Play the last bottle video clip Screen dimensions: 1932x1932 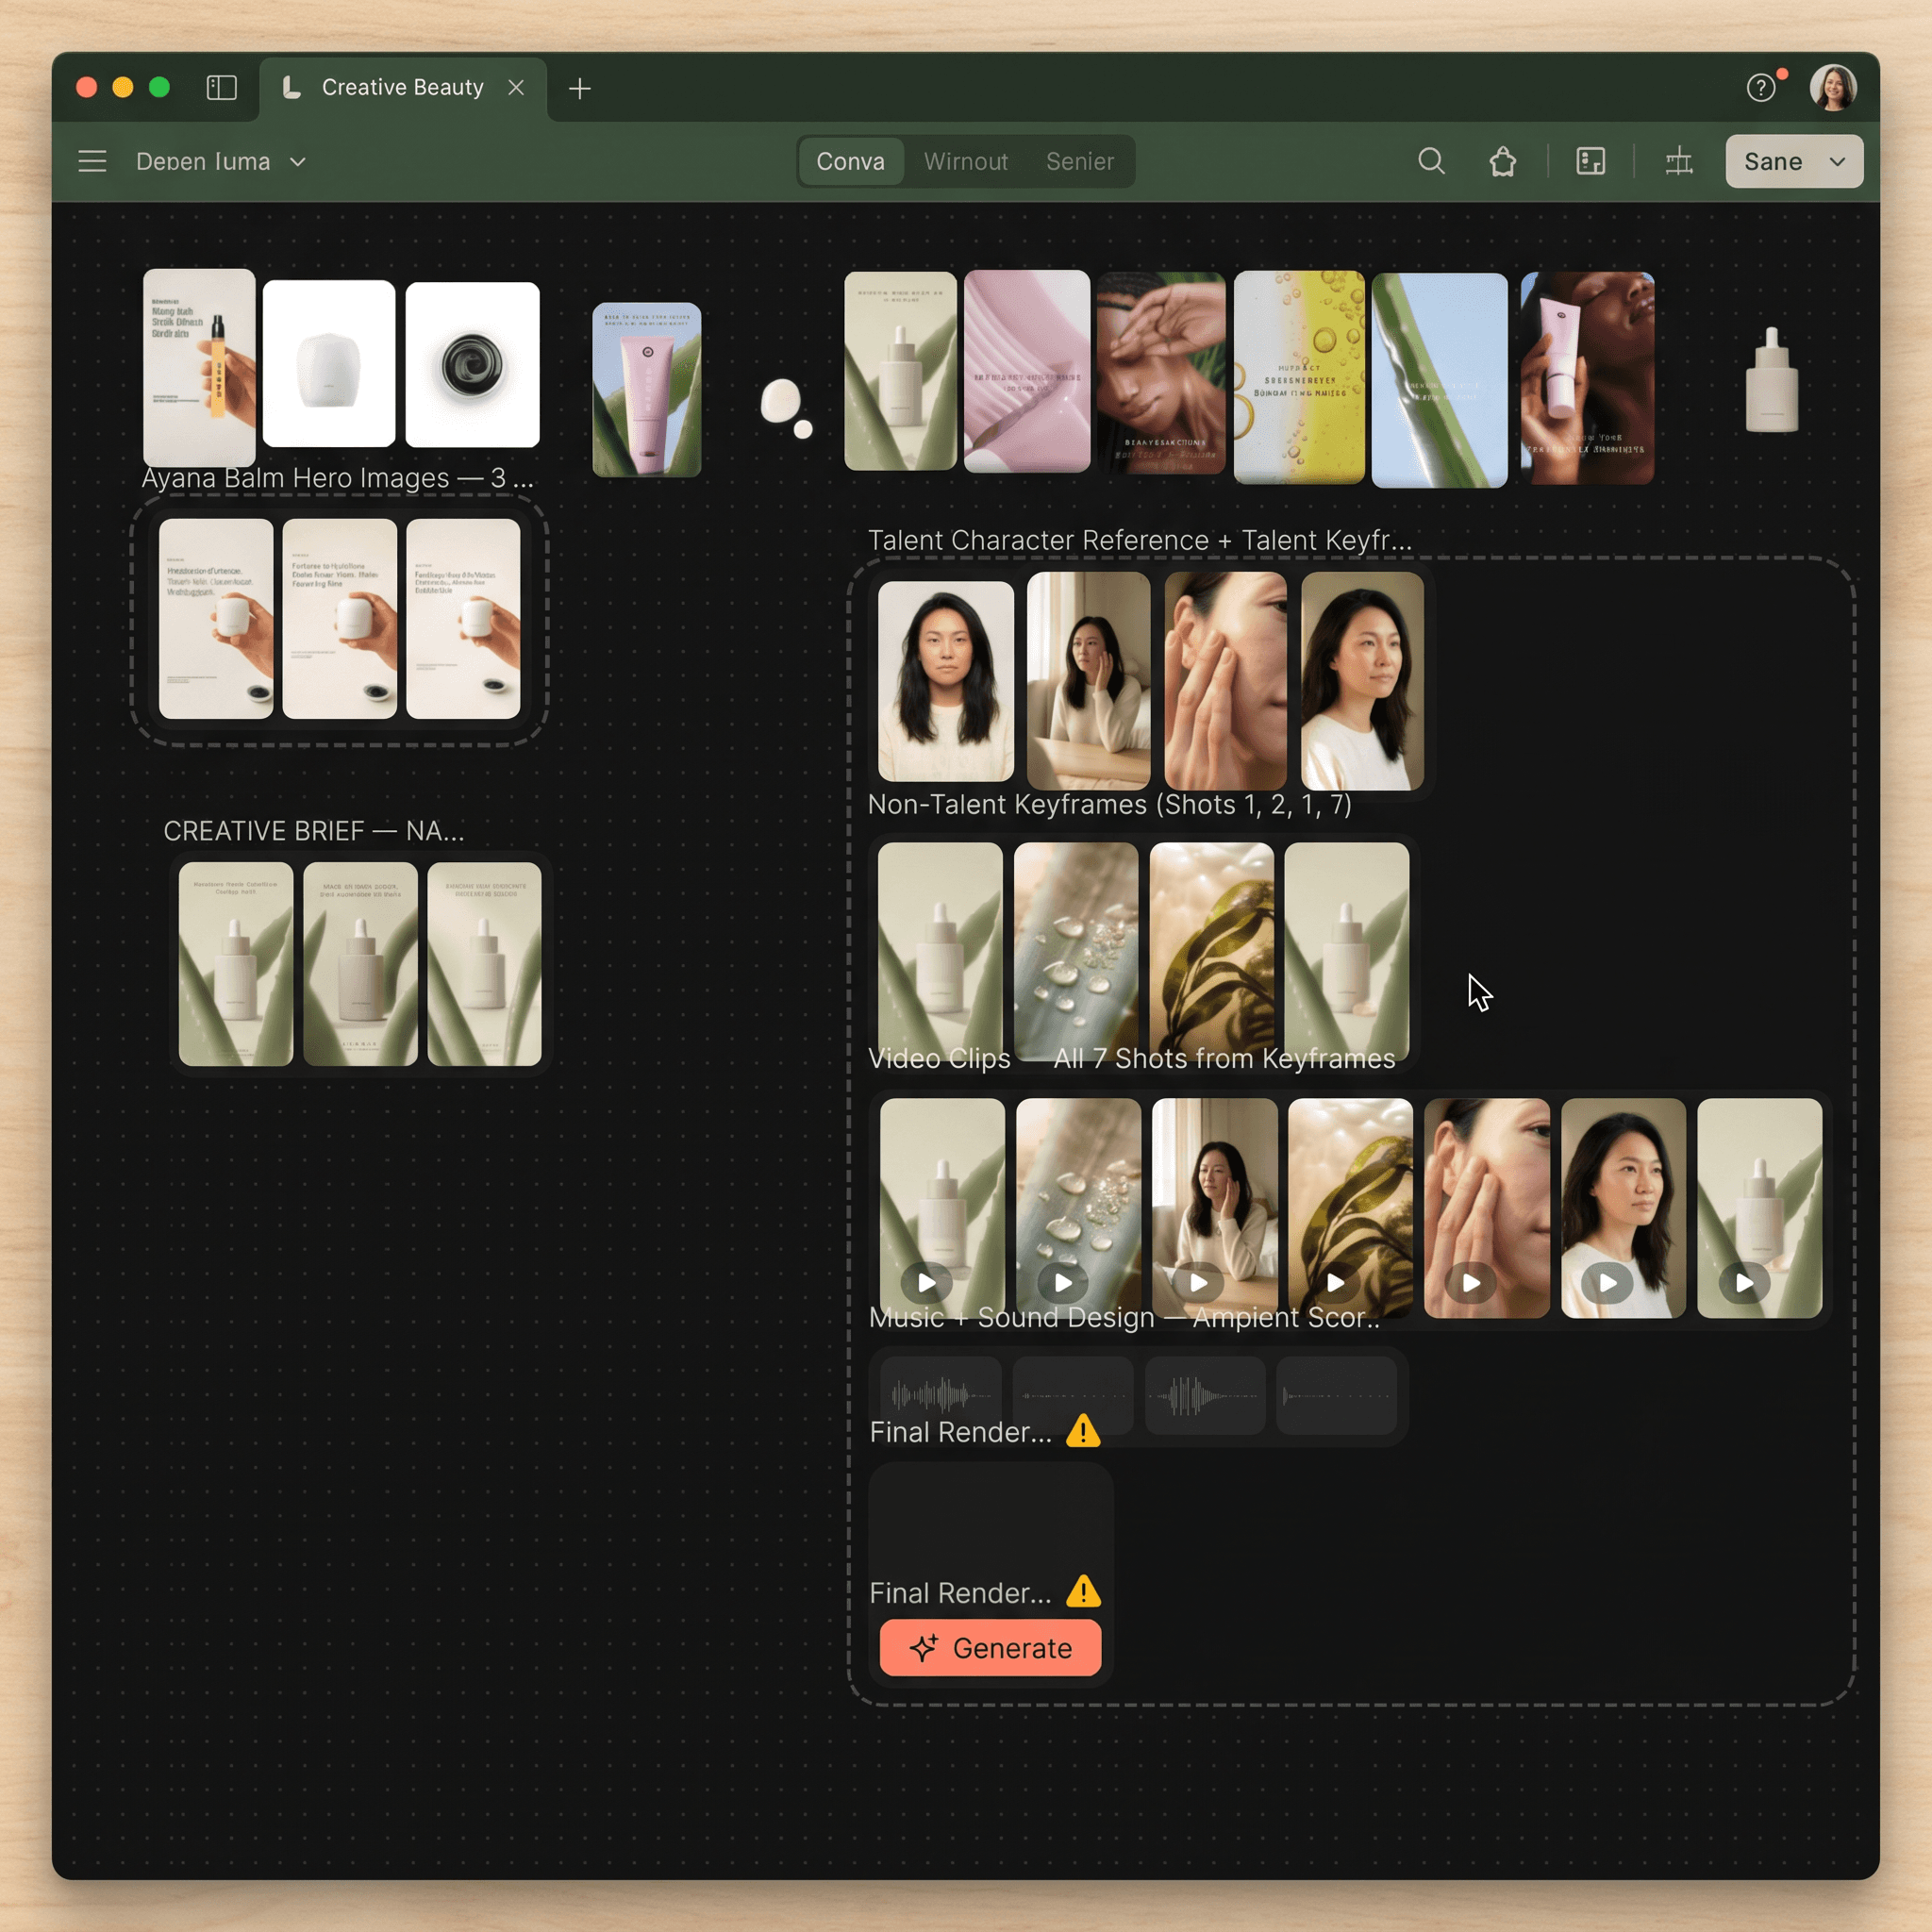coord(1744,1282)
